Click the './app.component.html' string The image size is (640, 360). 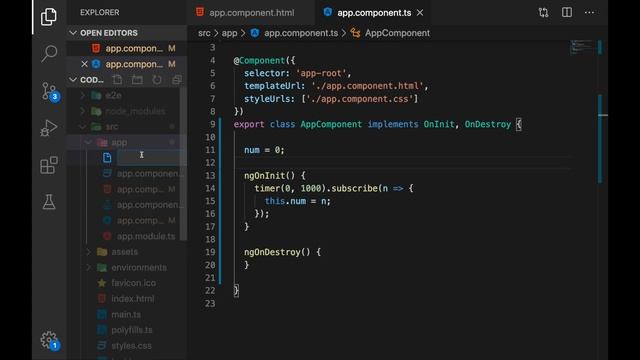(367, 86)
